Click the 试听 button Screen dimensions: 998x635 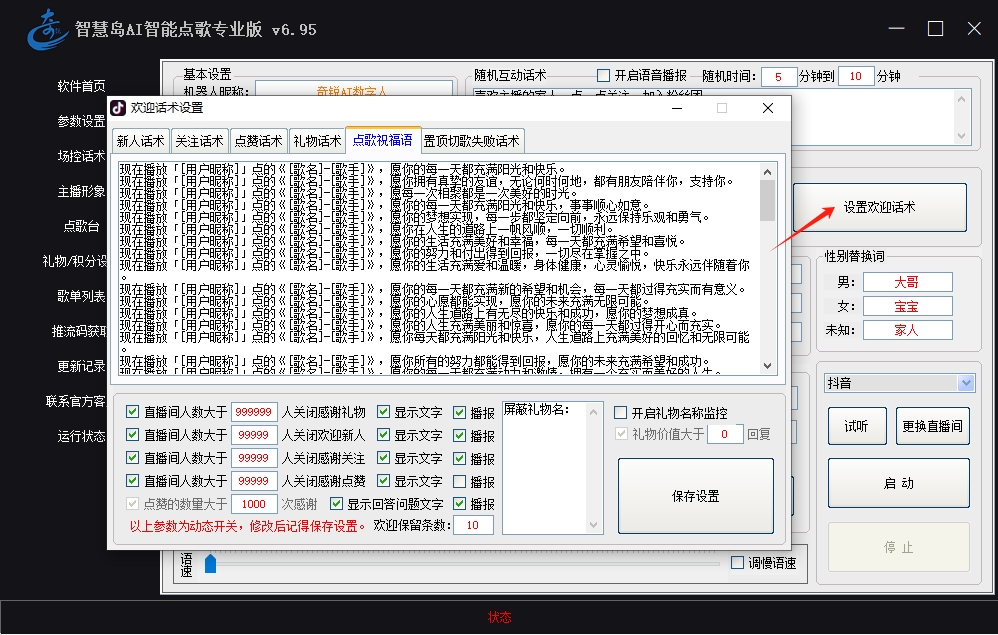(x=857, y=426)
